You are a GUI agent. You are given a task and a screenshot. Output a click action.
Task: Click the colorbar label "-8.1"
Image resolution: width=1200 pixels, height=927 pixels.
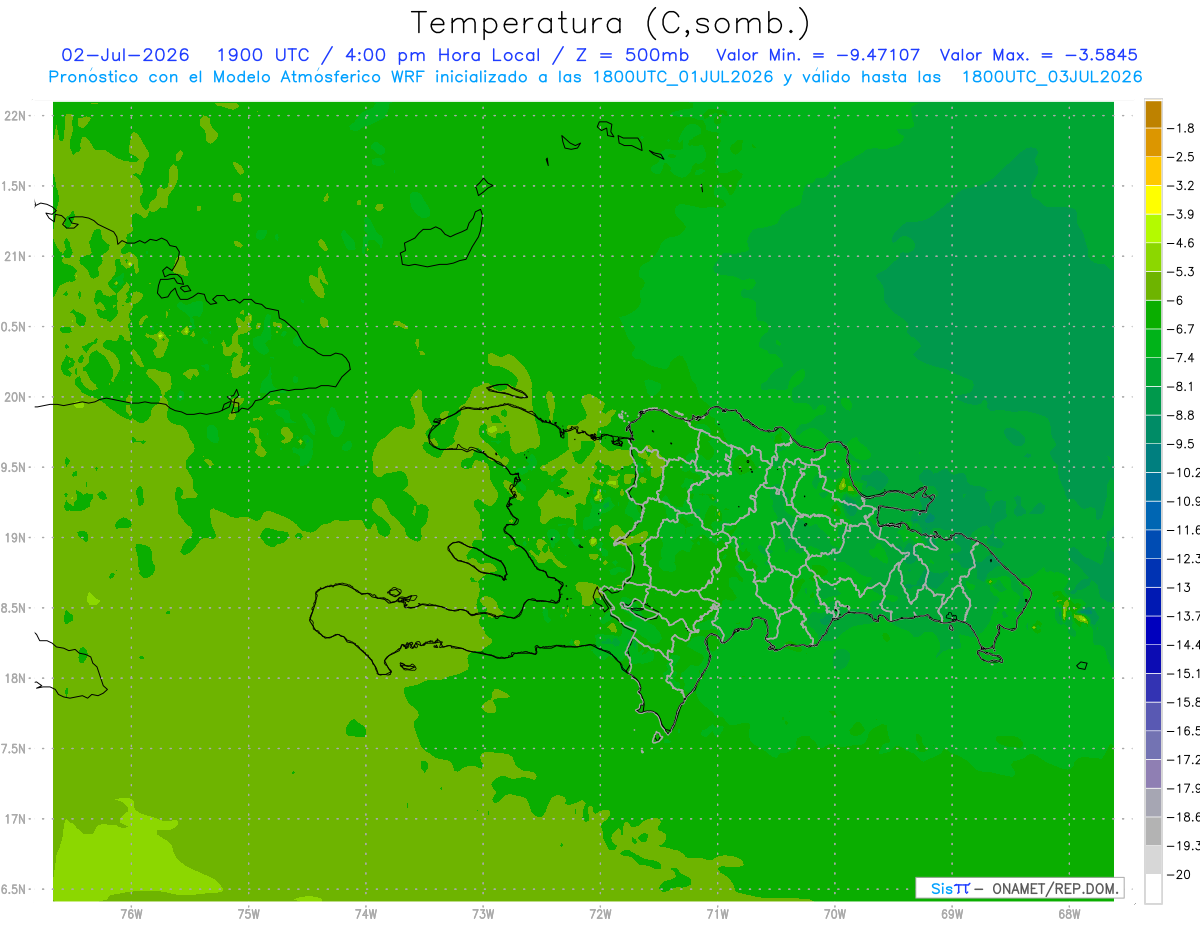click(x=1181, y=386)
